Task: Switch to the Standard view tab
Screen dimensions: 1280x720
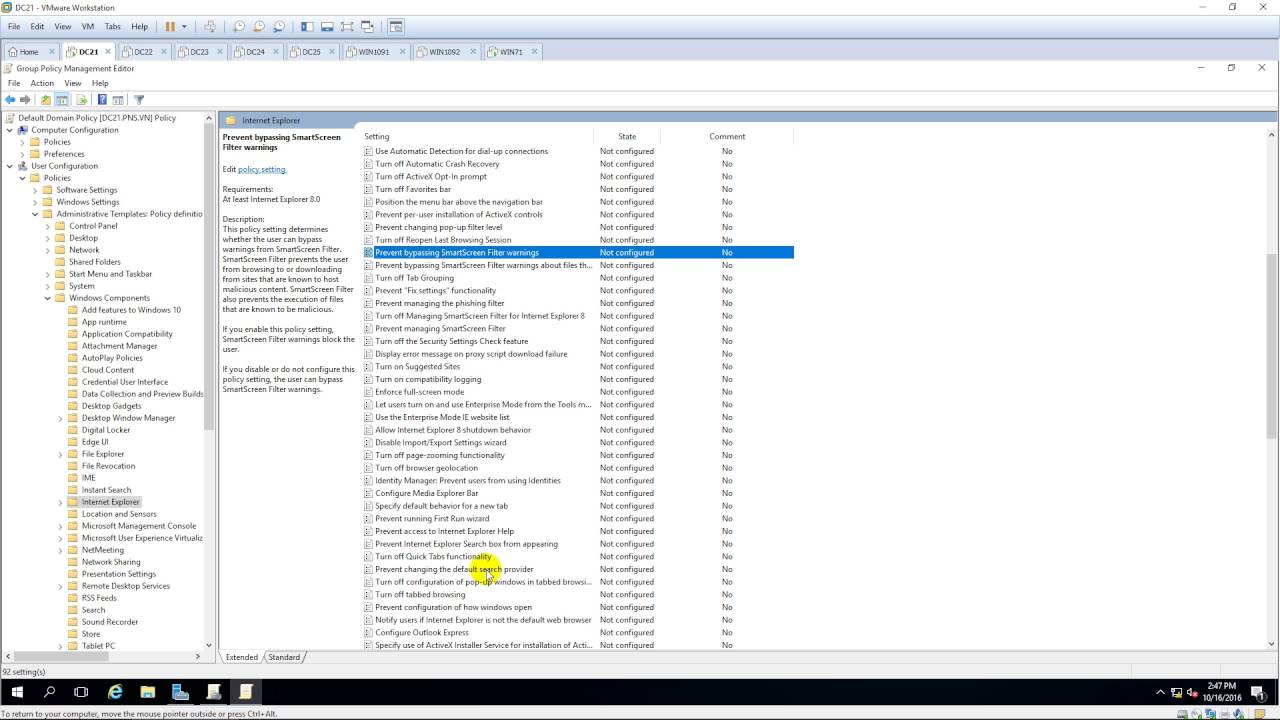Action: tap(284, 657)
